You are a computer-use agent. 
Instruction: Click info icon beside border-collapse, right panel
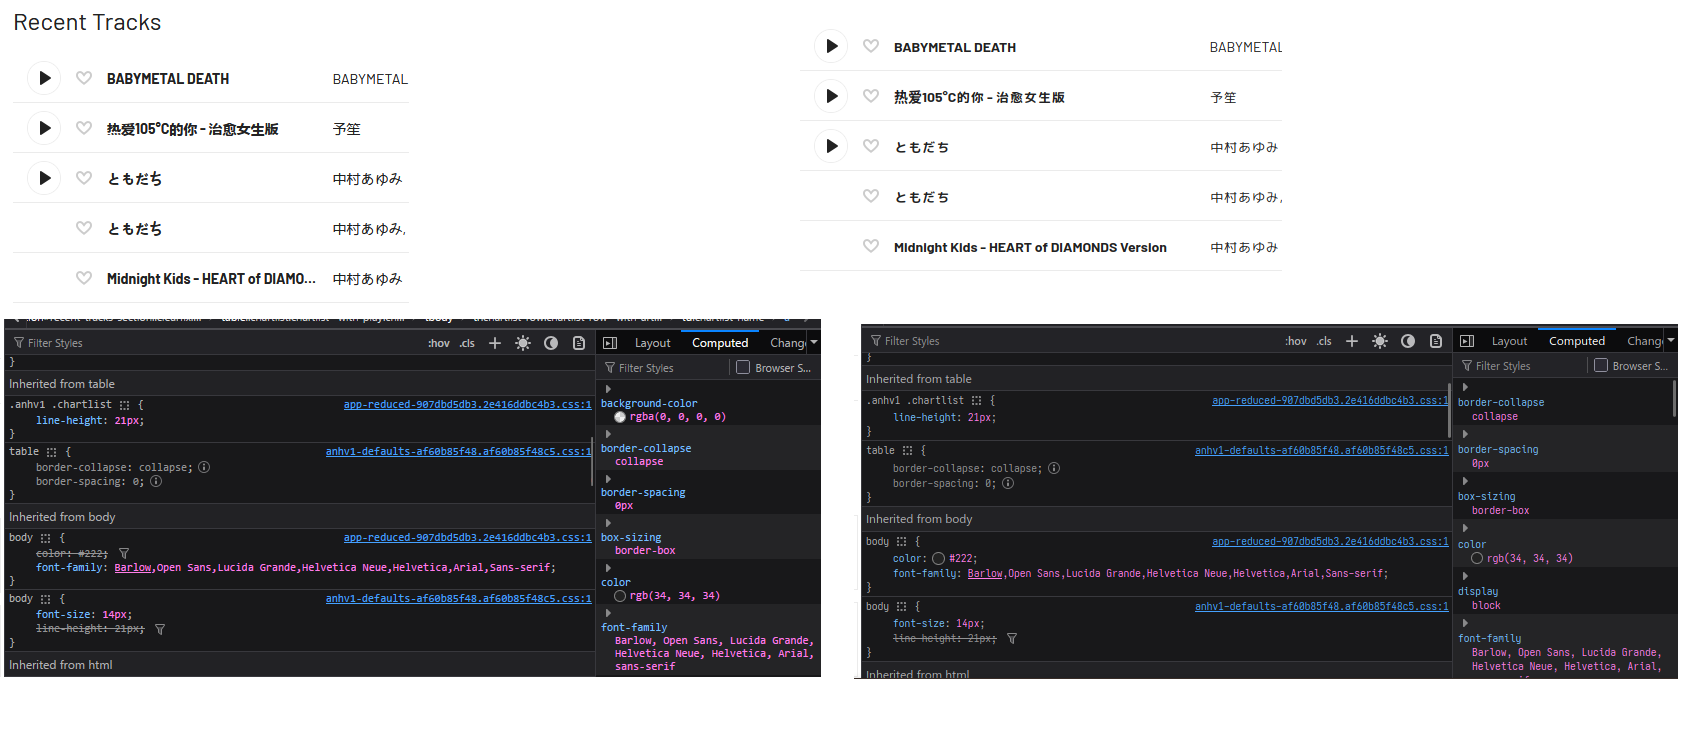(1054, 468)
